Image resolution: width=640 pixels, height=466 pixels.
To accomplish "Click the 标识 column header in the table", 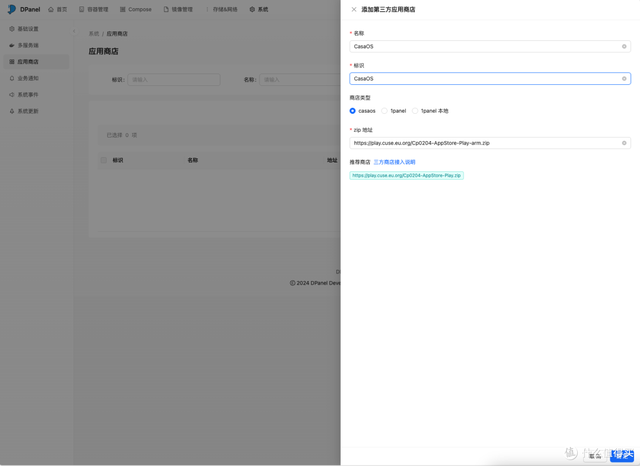I will [x=118, y=160].
